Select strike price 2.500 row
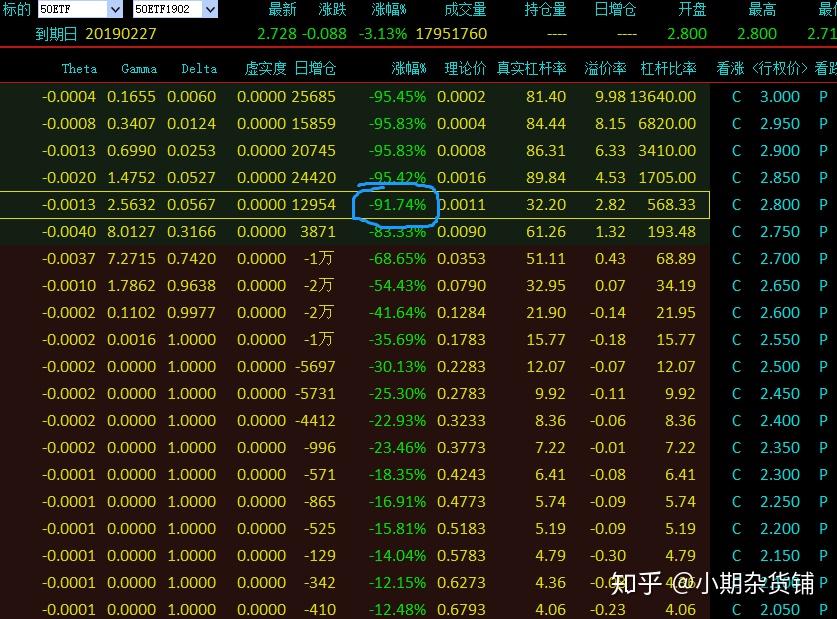Viewport: 837px width, 619px height. 780,367
